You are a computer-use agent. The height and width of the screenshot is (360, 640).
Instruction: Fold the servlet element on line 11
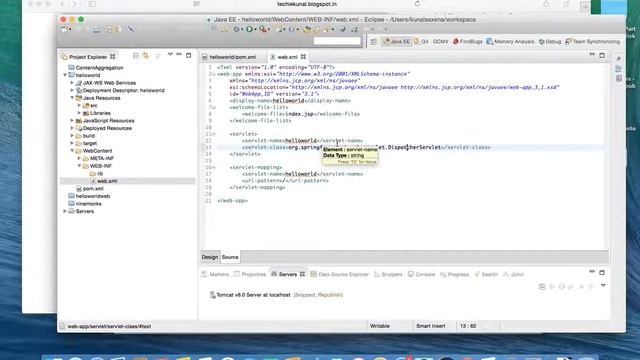(214, 134)
